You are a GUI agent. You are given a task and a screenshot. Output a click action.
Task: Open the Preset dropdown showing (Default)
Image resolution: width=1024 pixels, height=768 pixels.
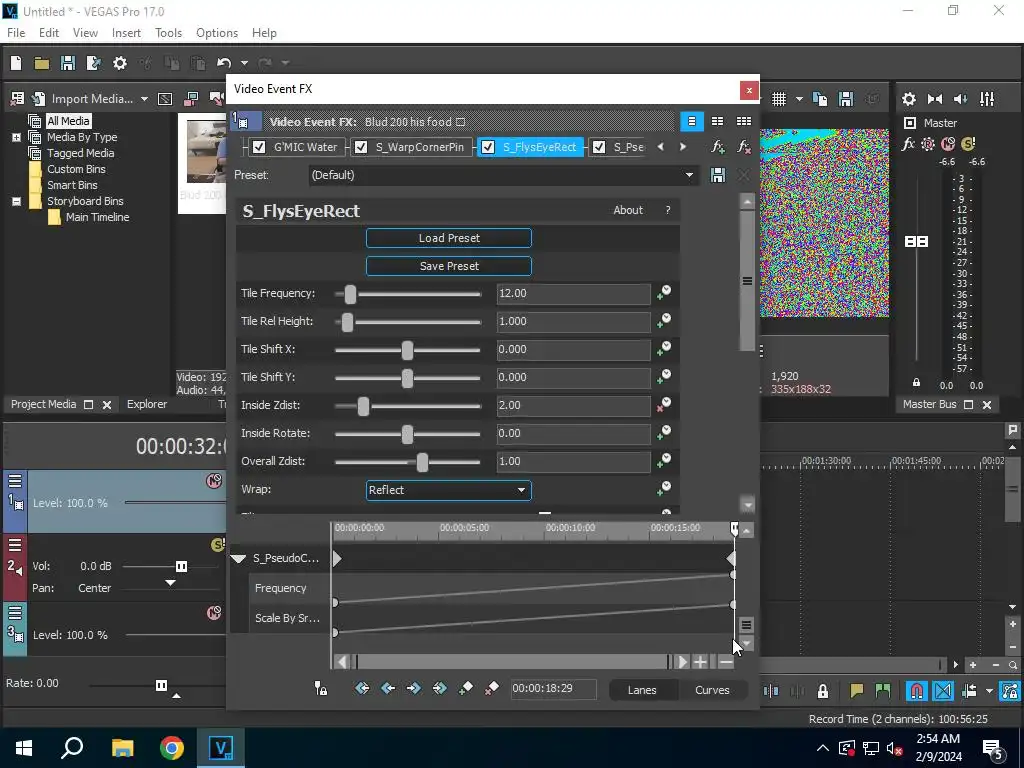(502, 175)
